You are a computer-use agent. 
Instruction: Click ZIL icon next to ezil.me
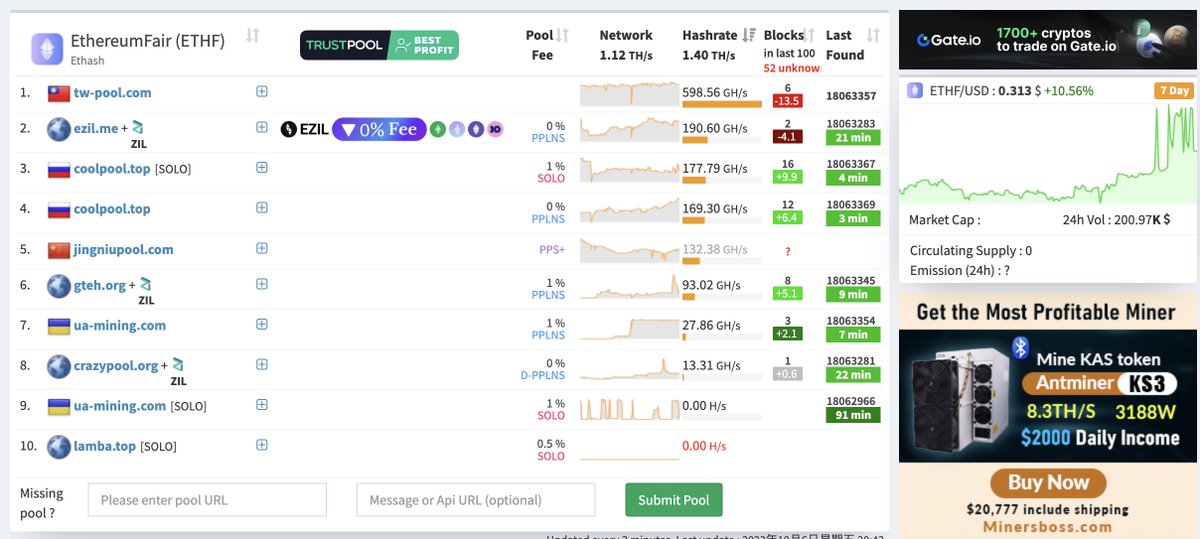(138, 128)
